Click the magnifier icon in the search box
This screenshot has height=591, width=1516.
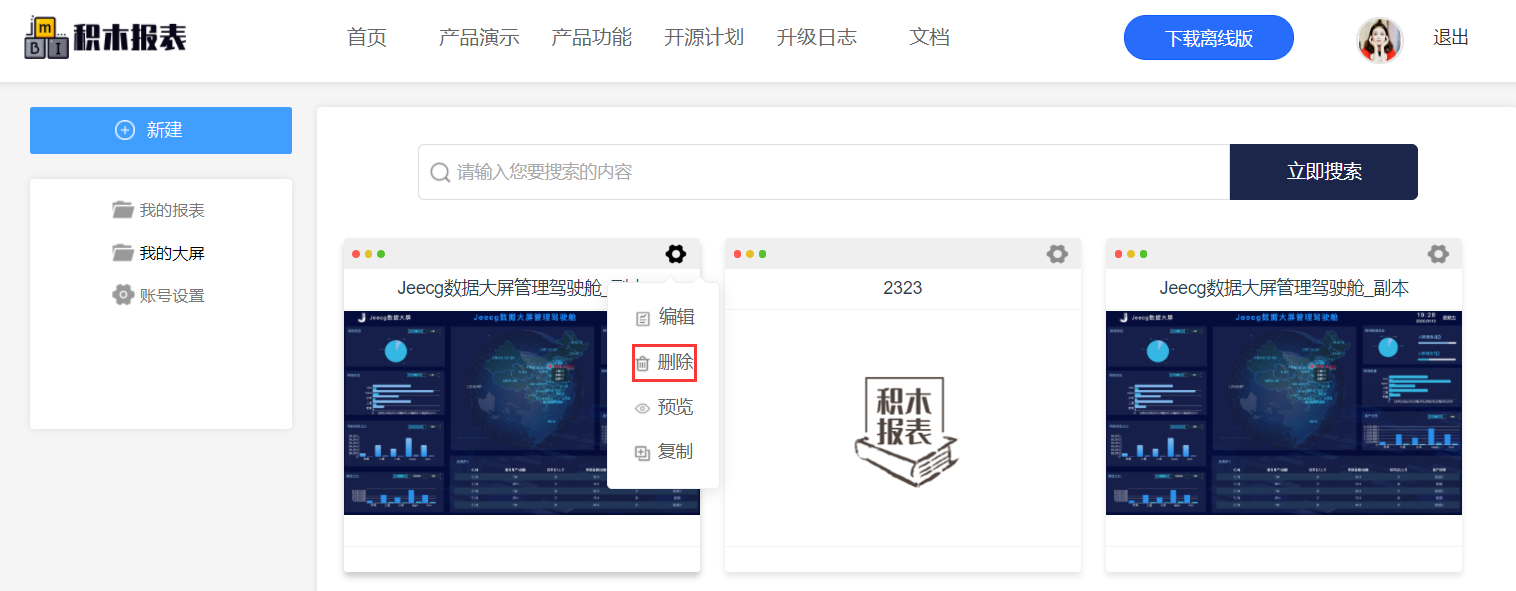point(440,173)
